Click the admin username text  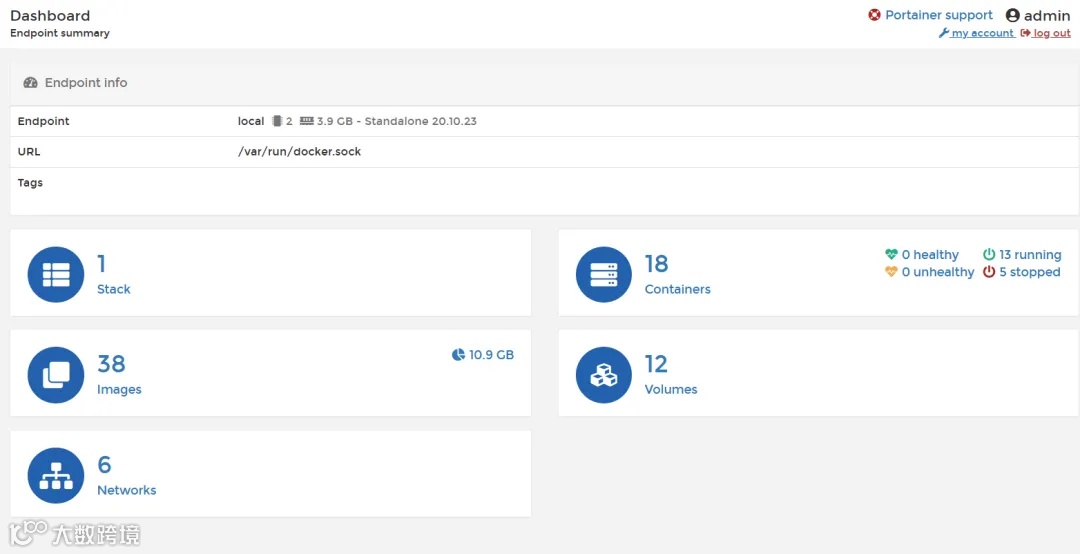1047,15
